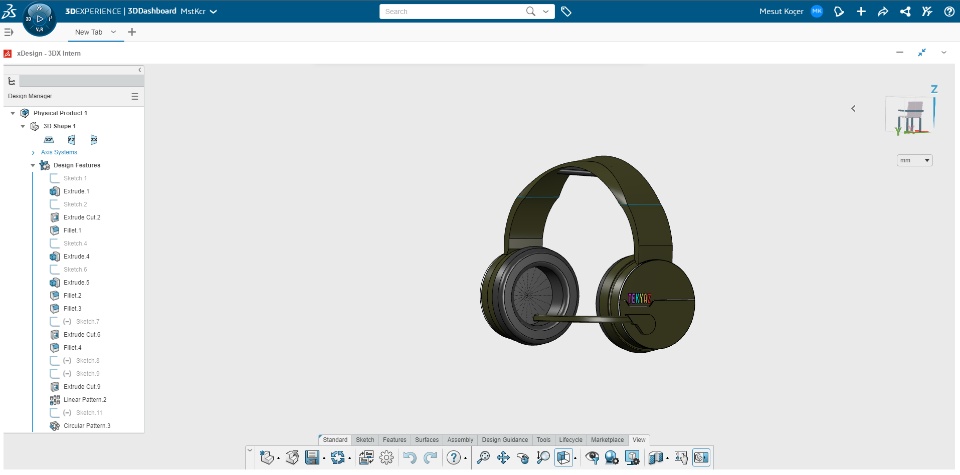This screenshot has height=475, width=960.
Task: Click the first reference plane icon under 3D Shape
Action: pyautogui.click(x=49, y=140)
